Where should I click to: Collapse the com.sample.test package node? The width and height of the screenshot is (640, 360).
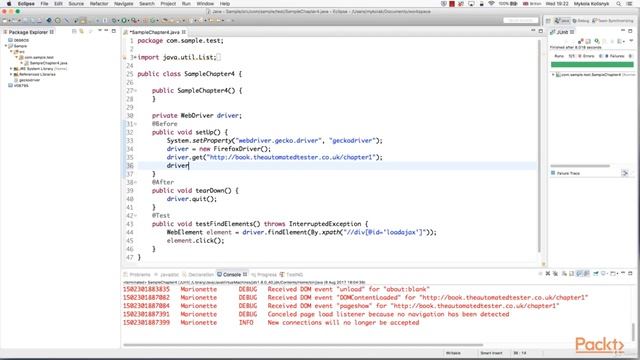coord(17,58)
